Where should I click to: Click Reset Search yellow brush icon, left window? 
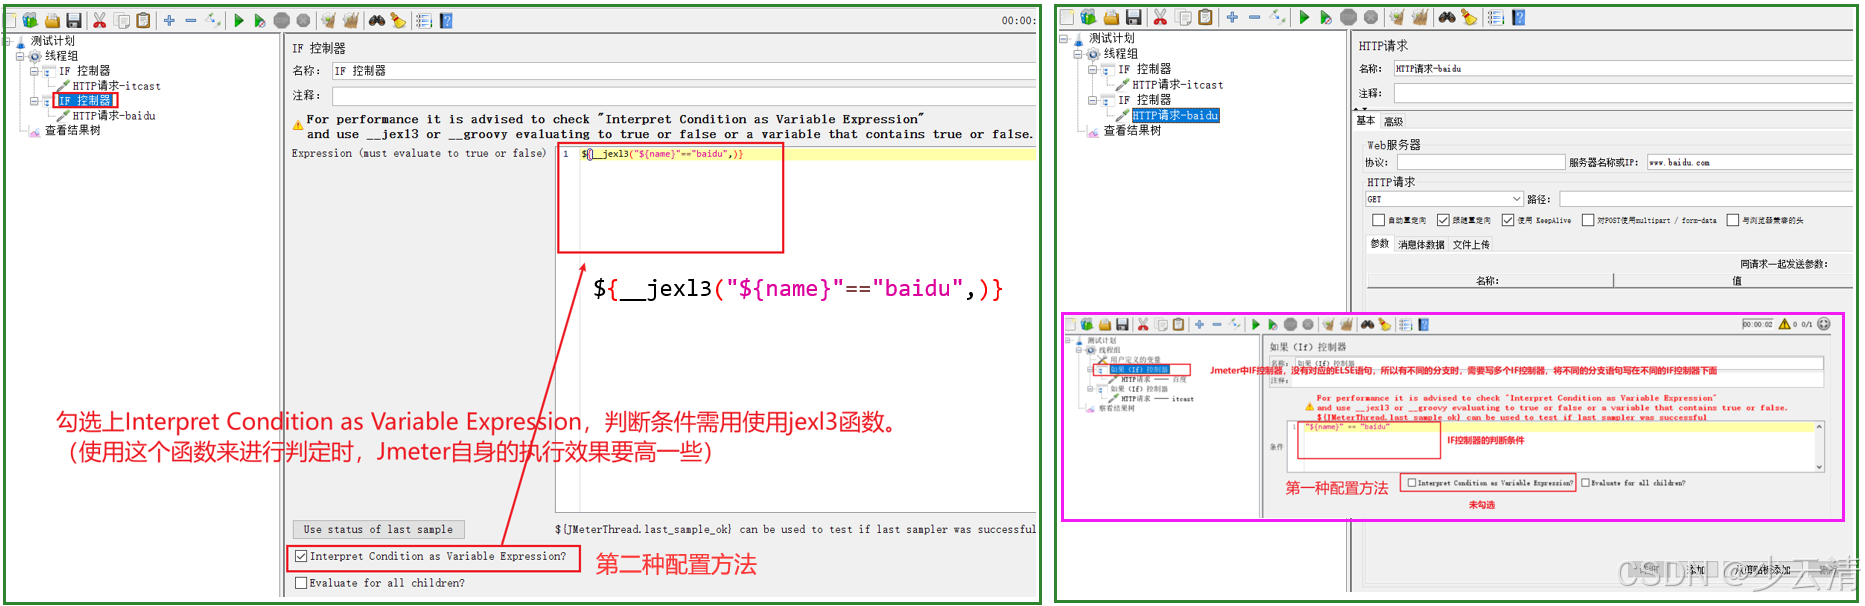tap(398, 20)
